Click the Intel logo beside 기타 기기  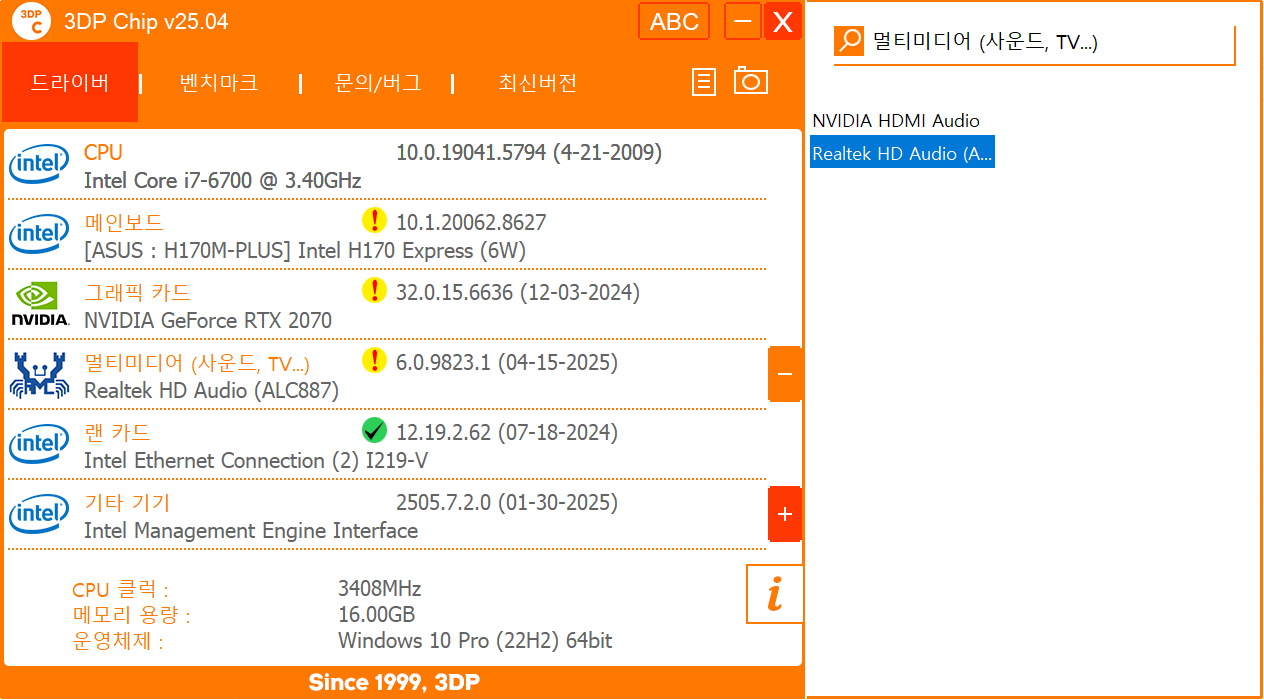pyautogui.click(x=39, y=515)
